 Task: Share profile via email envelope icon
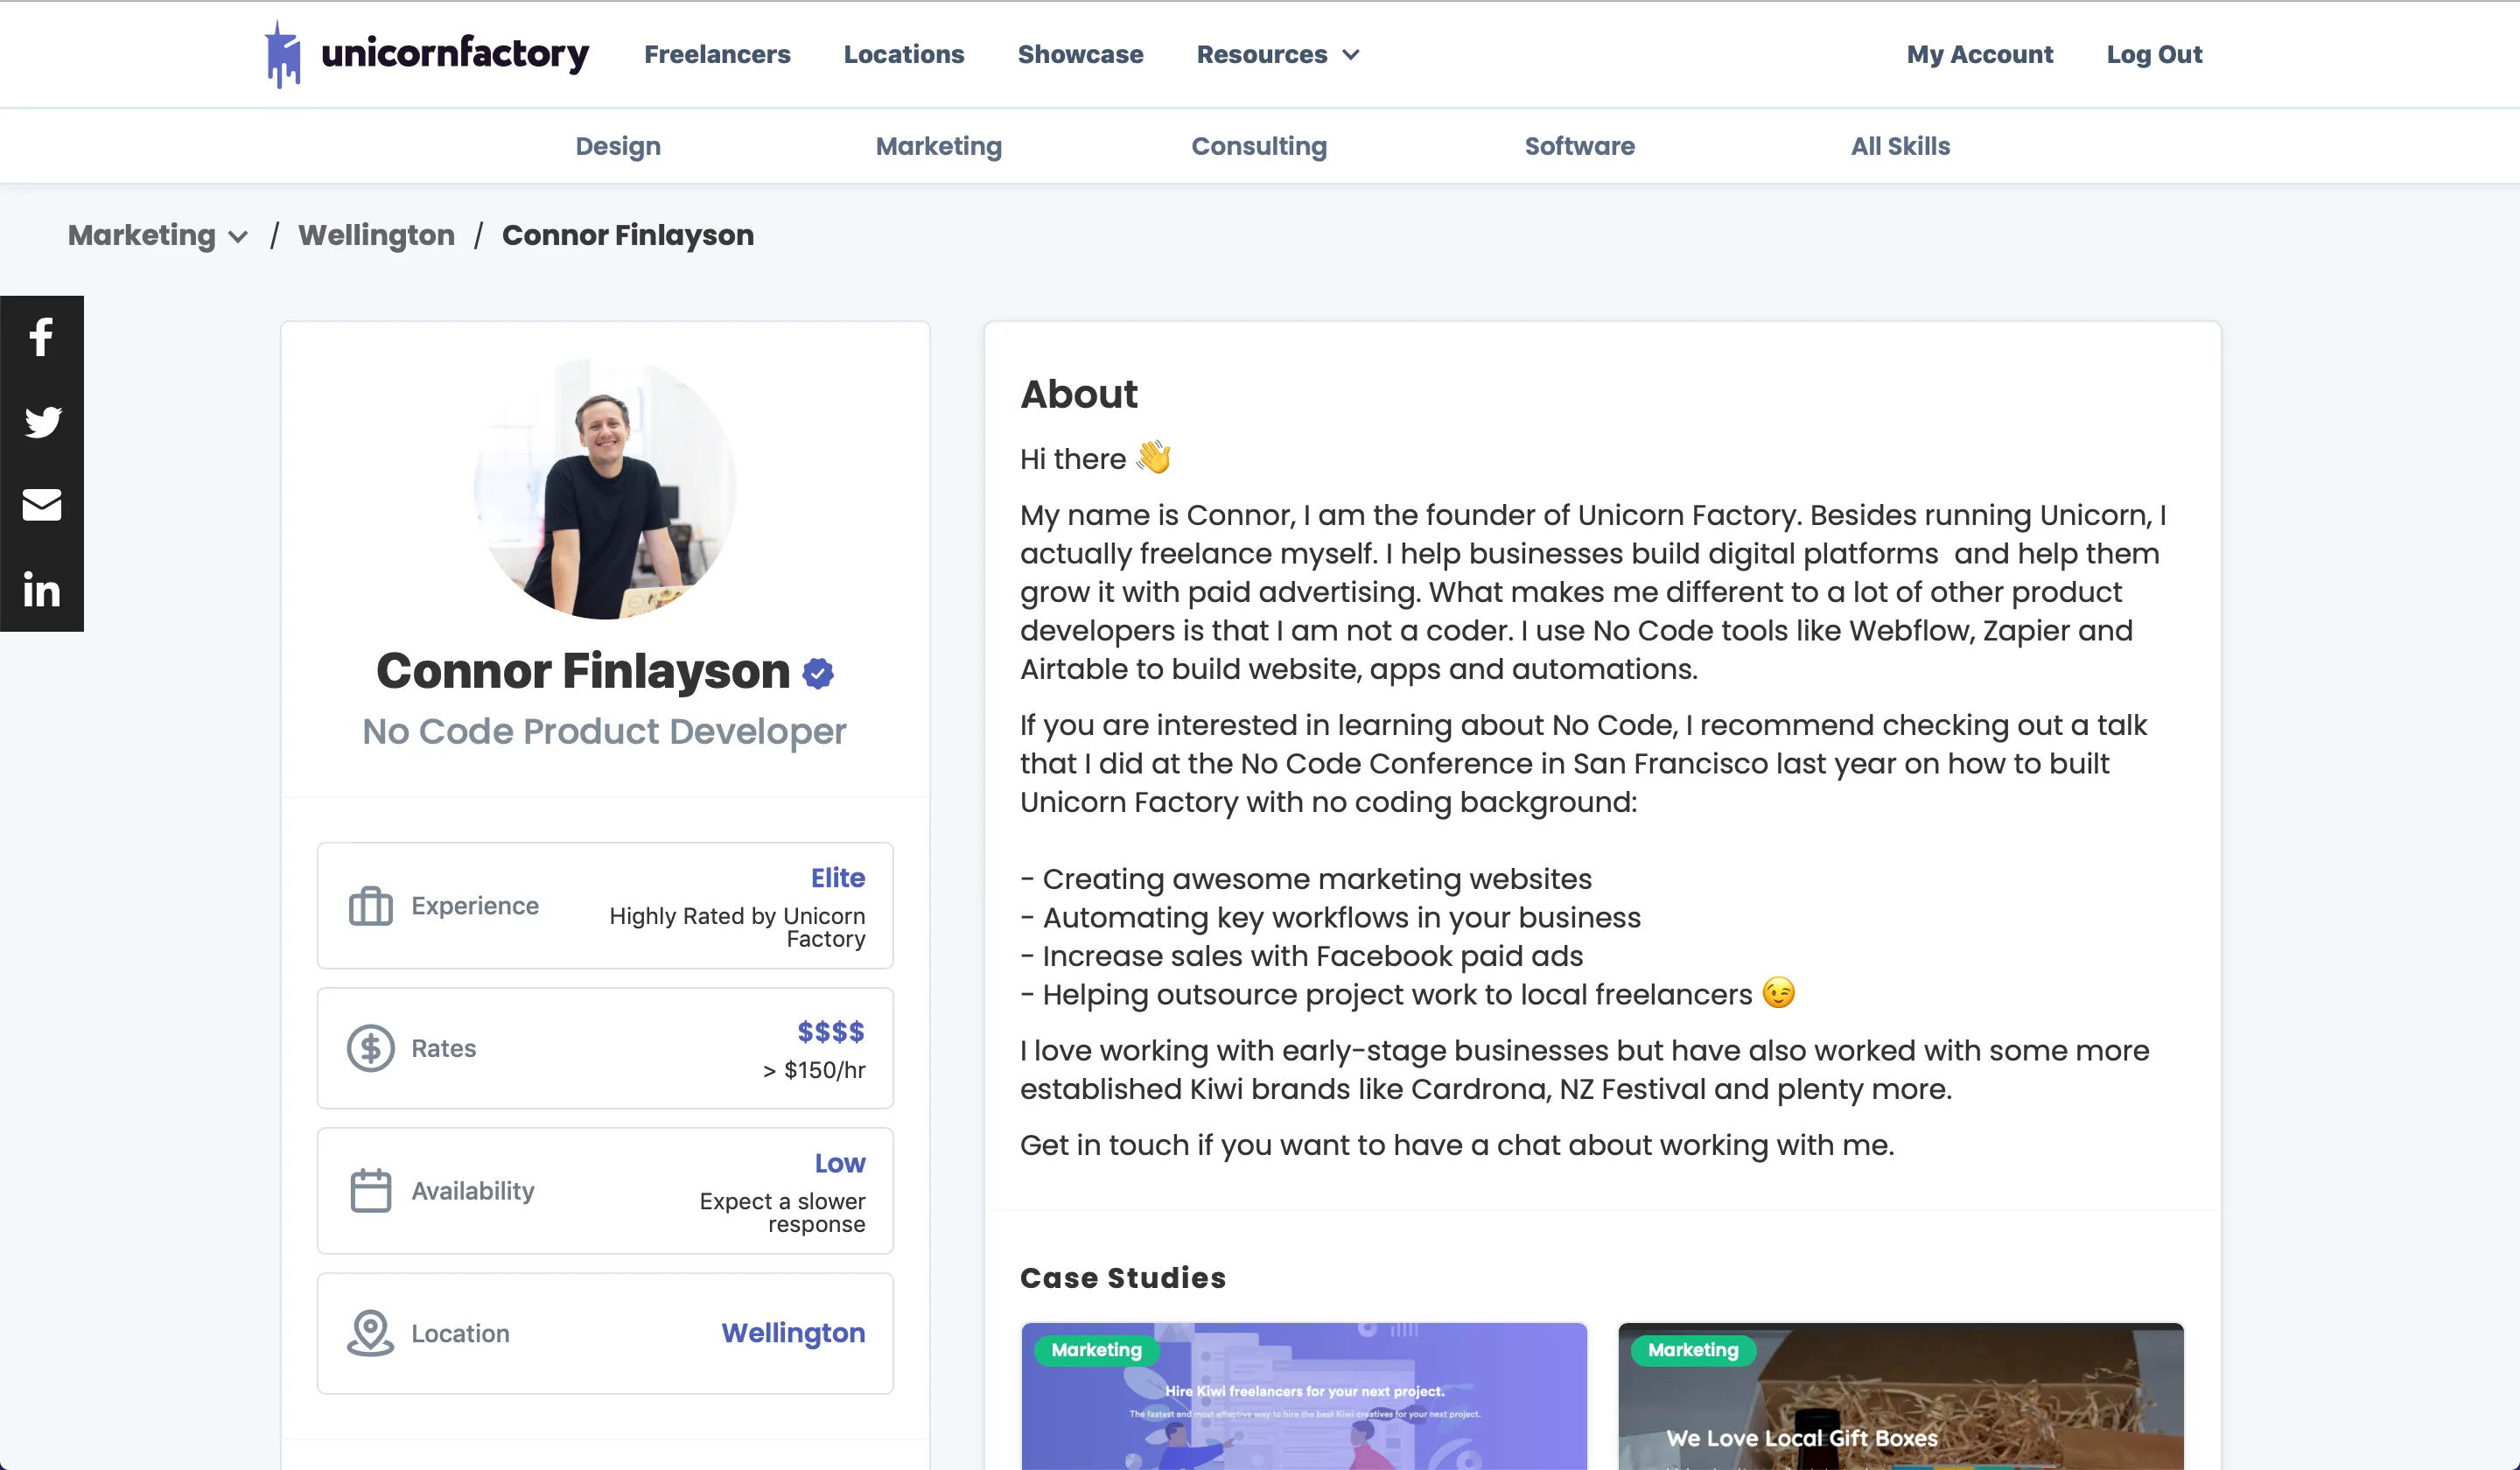pyautogui.click(x=42, y=505)
